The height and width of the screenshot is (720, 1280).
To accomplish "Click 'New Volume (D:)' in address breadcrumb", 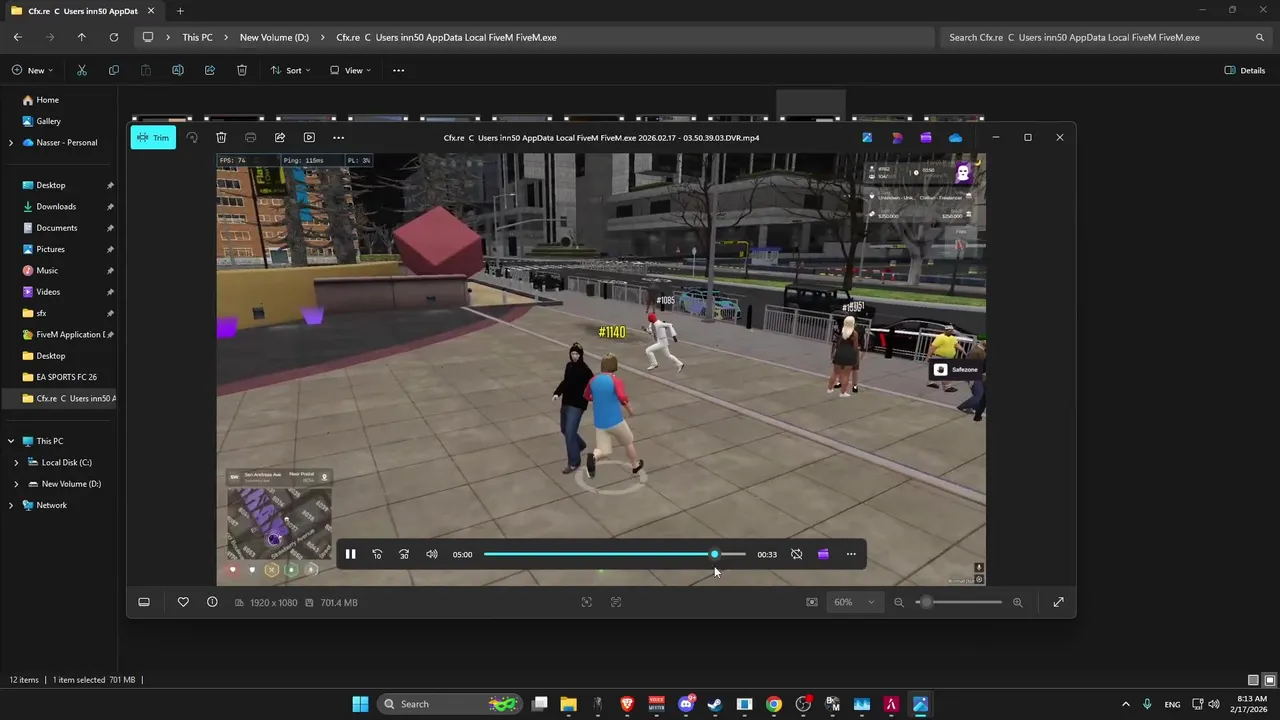I will [274, 37].
